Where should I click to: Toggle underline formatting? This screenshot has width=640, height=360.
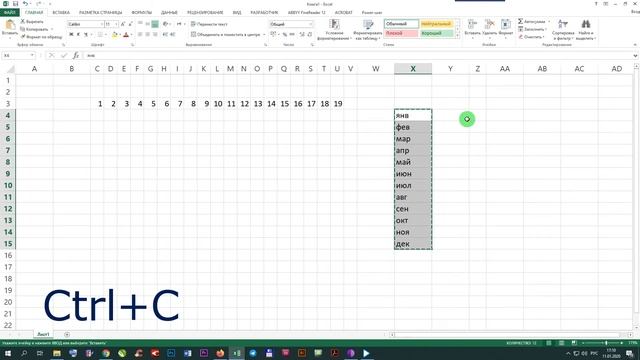86,35
